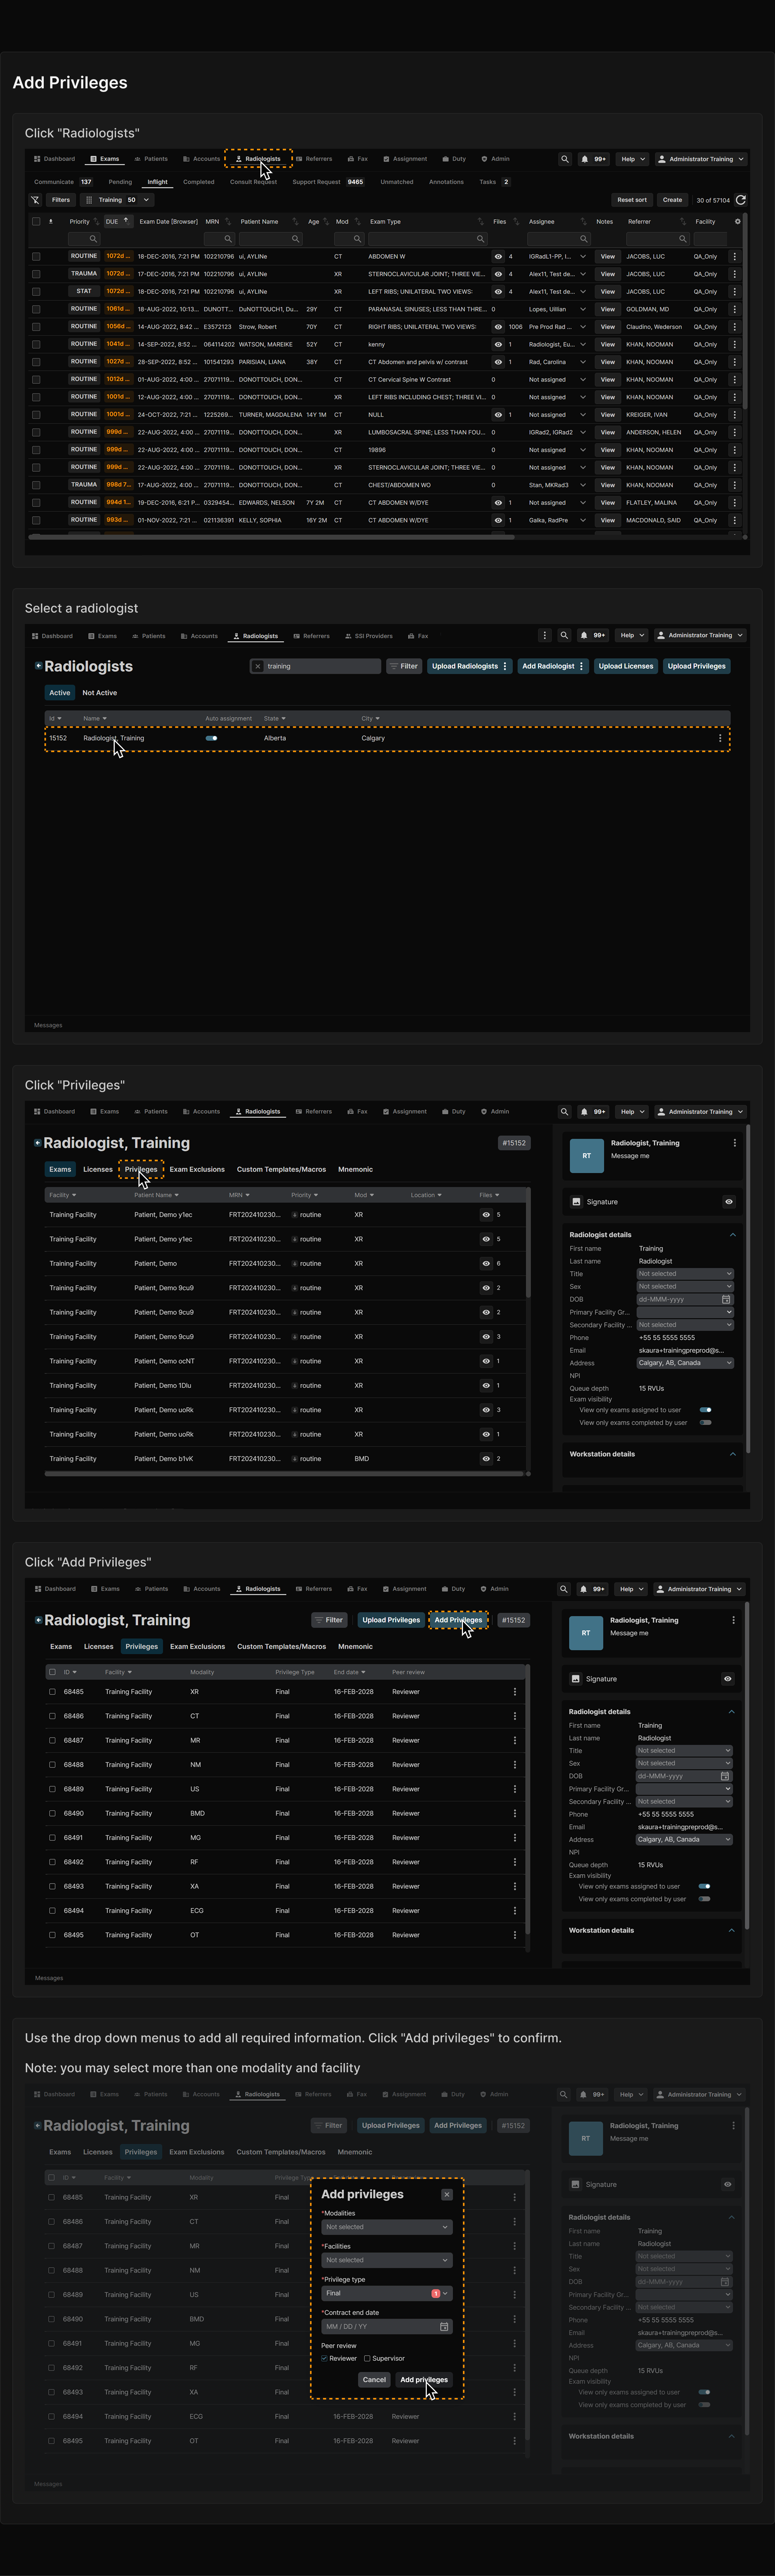The image size is (775, 2576).
Task: Open the three-dot menu for KELLY, SOPHIA row
Action: point(735,520)
